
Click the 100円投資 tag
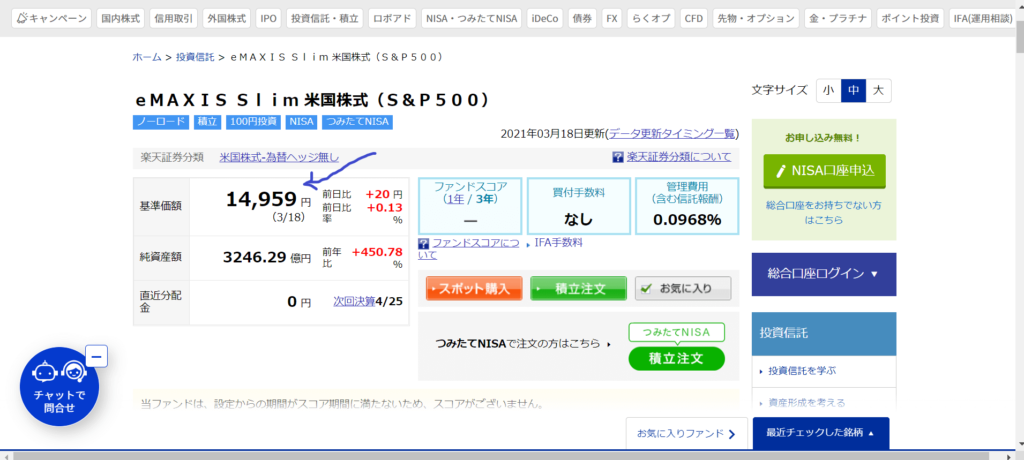tap(253, 122)
